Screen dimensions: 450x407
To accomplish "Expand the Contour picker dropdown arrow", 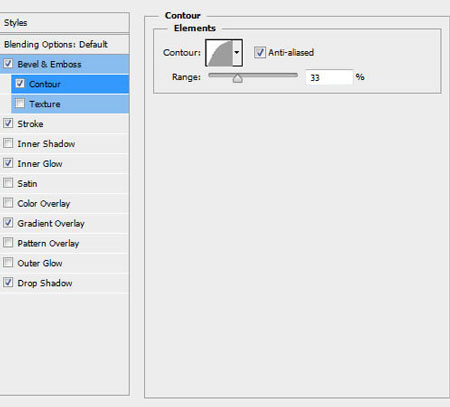I will (237, 53).
